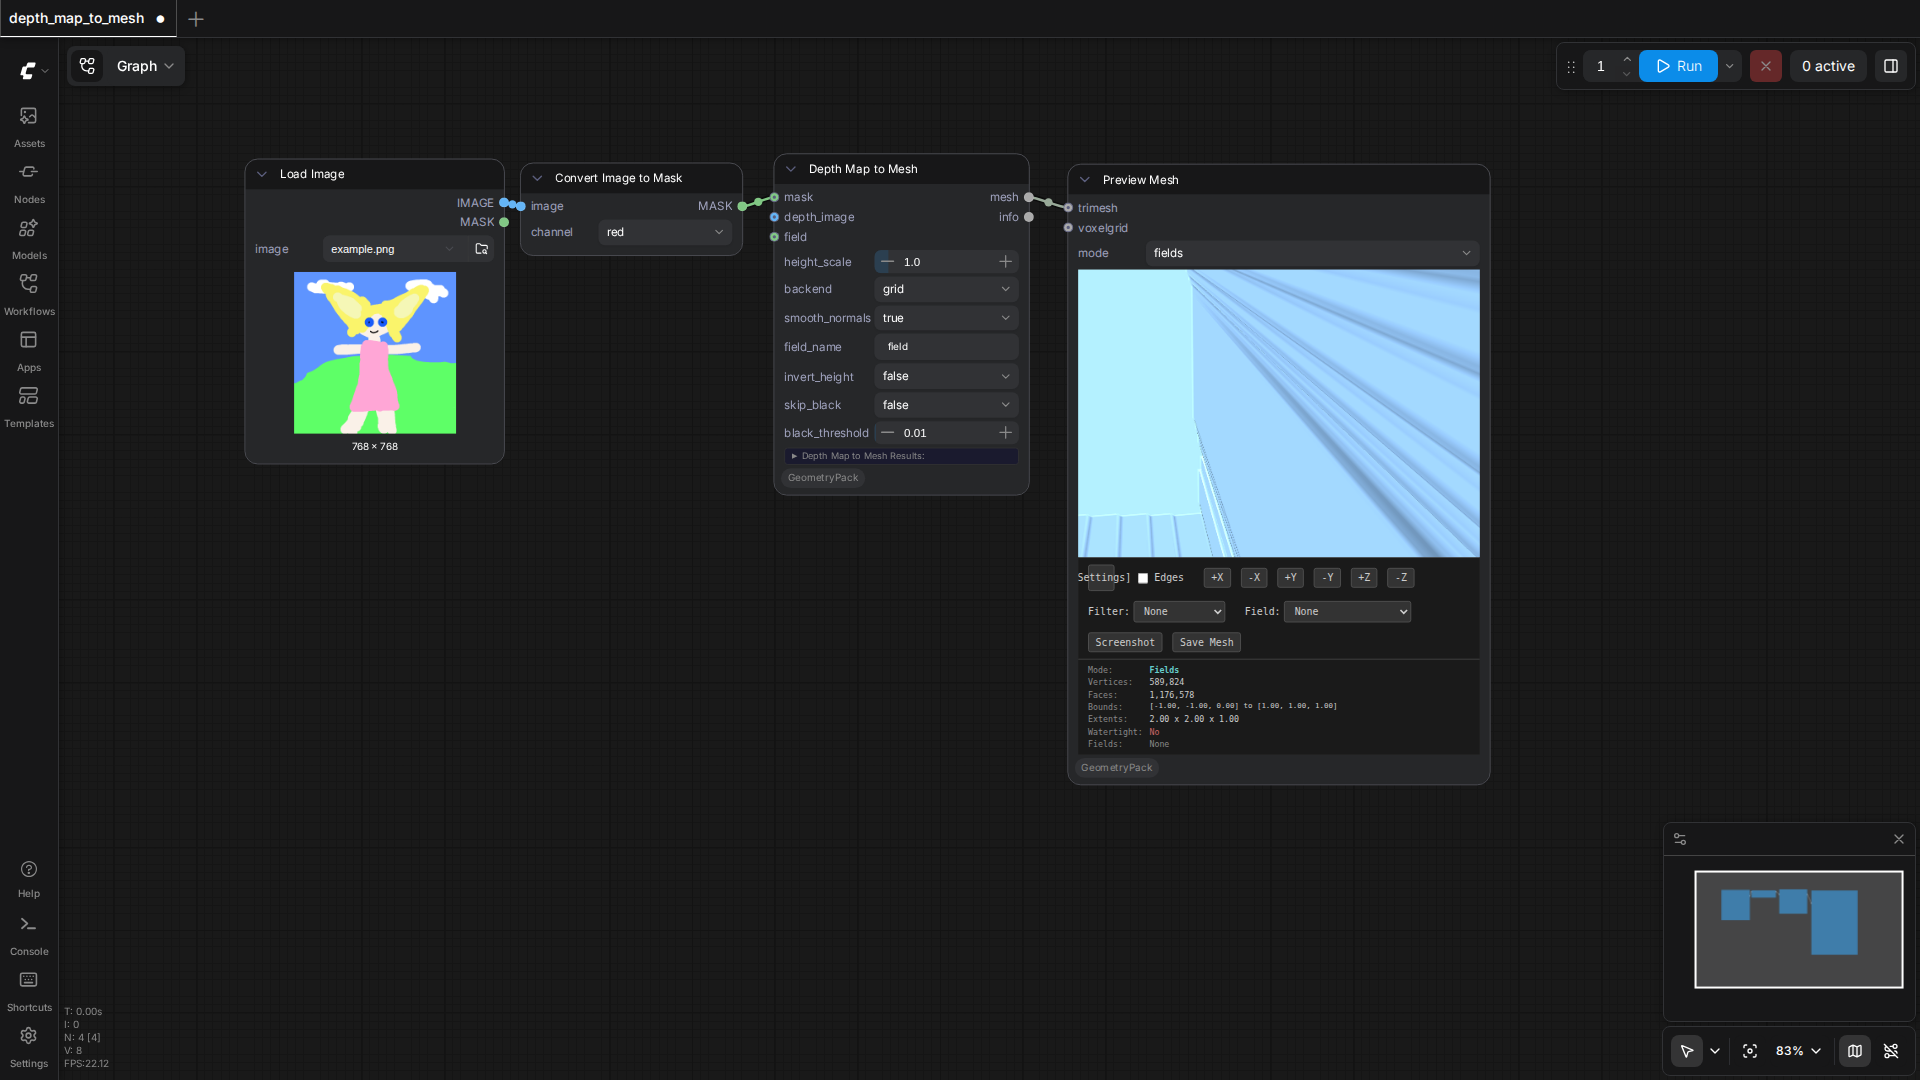Cancel the current run with red X

tap(1765, 66)
